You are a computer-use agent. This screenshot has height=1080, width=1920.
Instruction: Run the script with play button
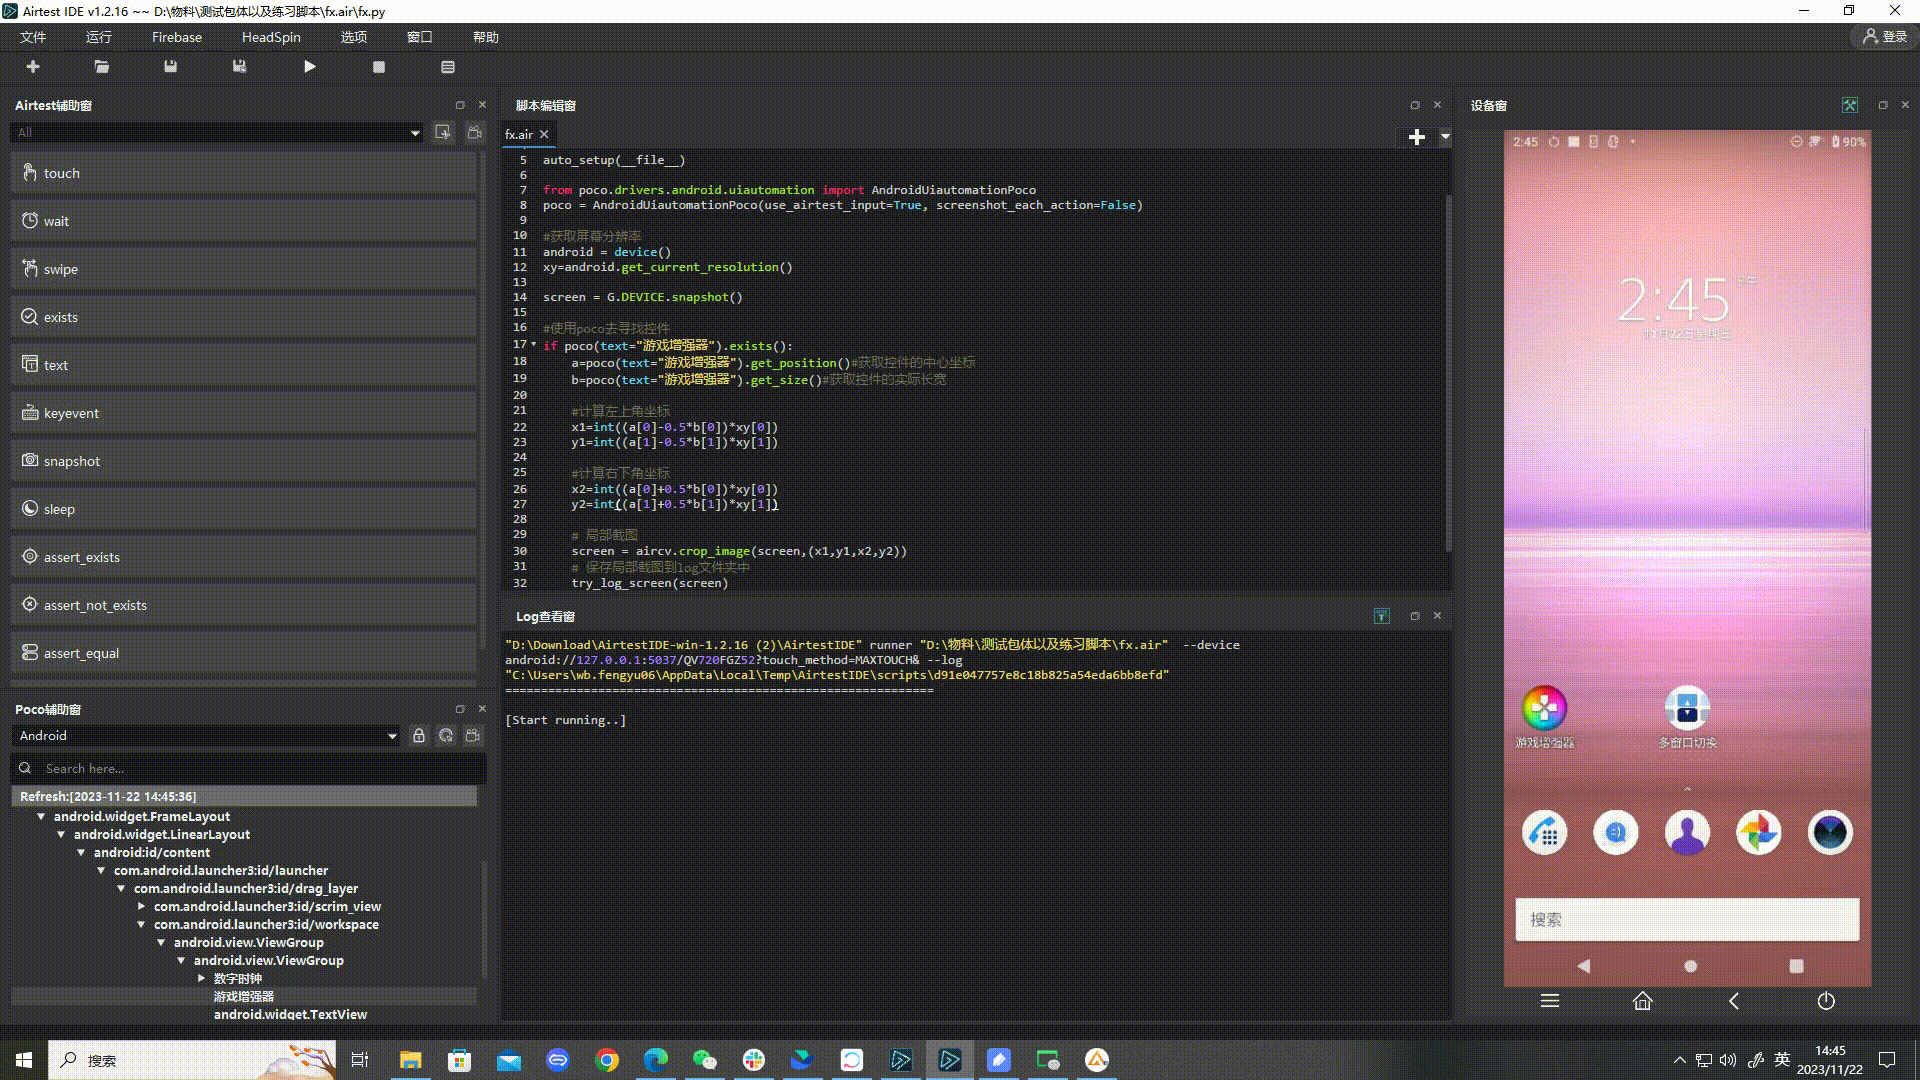click(309, 67)
